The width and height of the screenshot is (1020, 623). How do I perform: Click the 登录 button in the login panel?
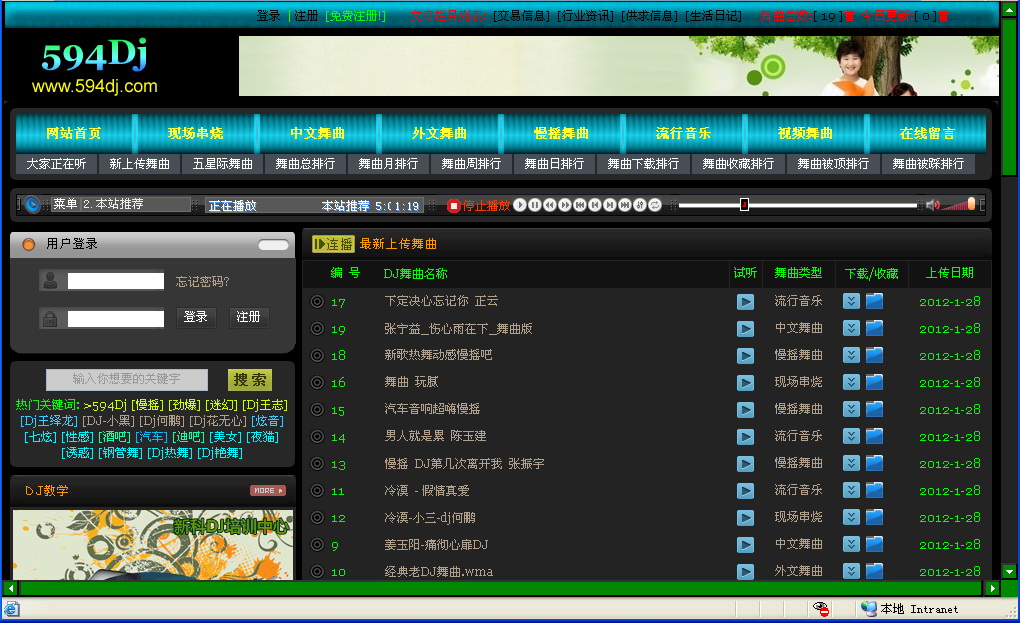(195, 317)
